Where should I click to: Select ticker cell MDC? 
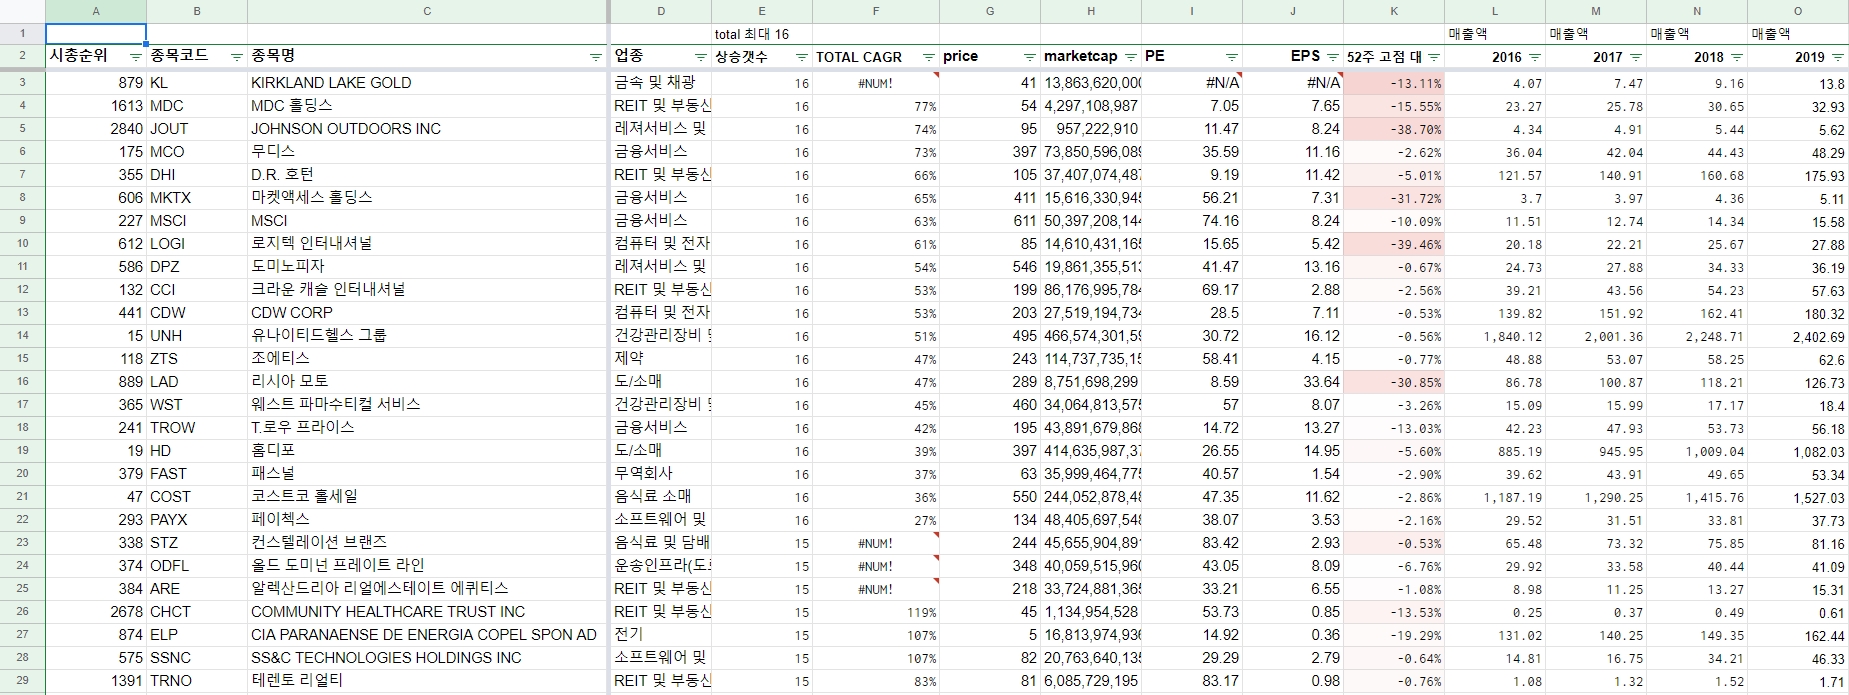click(x=197, y=106)
